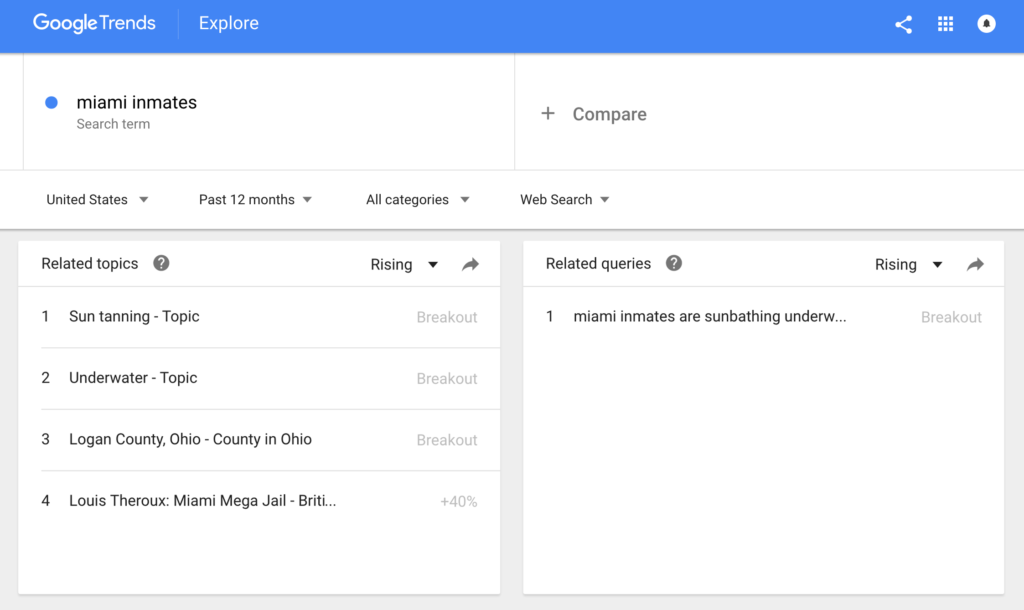
Task: Open the All categories dropdown
Action: coord(417,200)
